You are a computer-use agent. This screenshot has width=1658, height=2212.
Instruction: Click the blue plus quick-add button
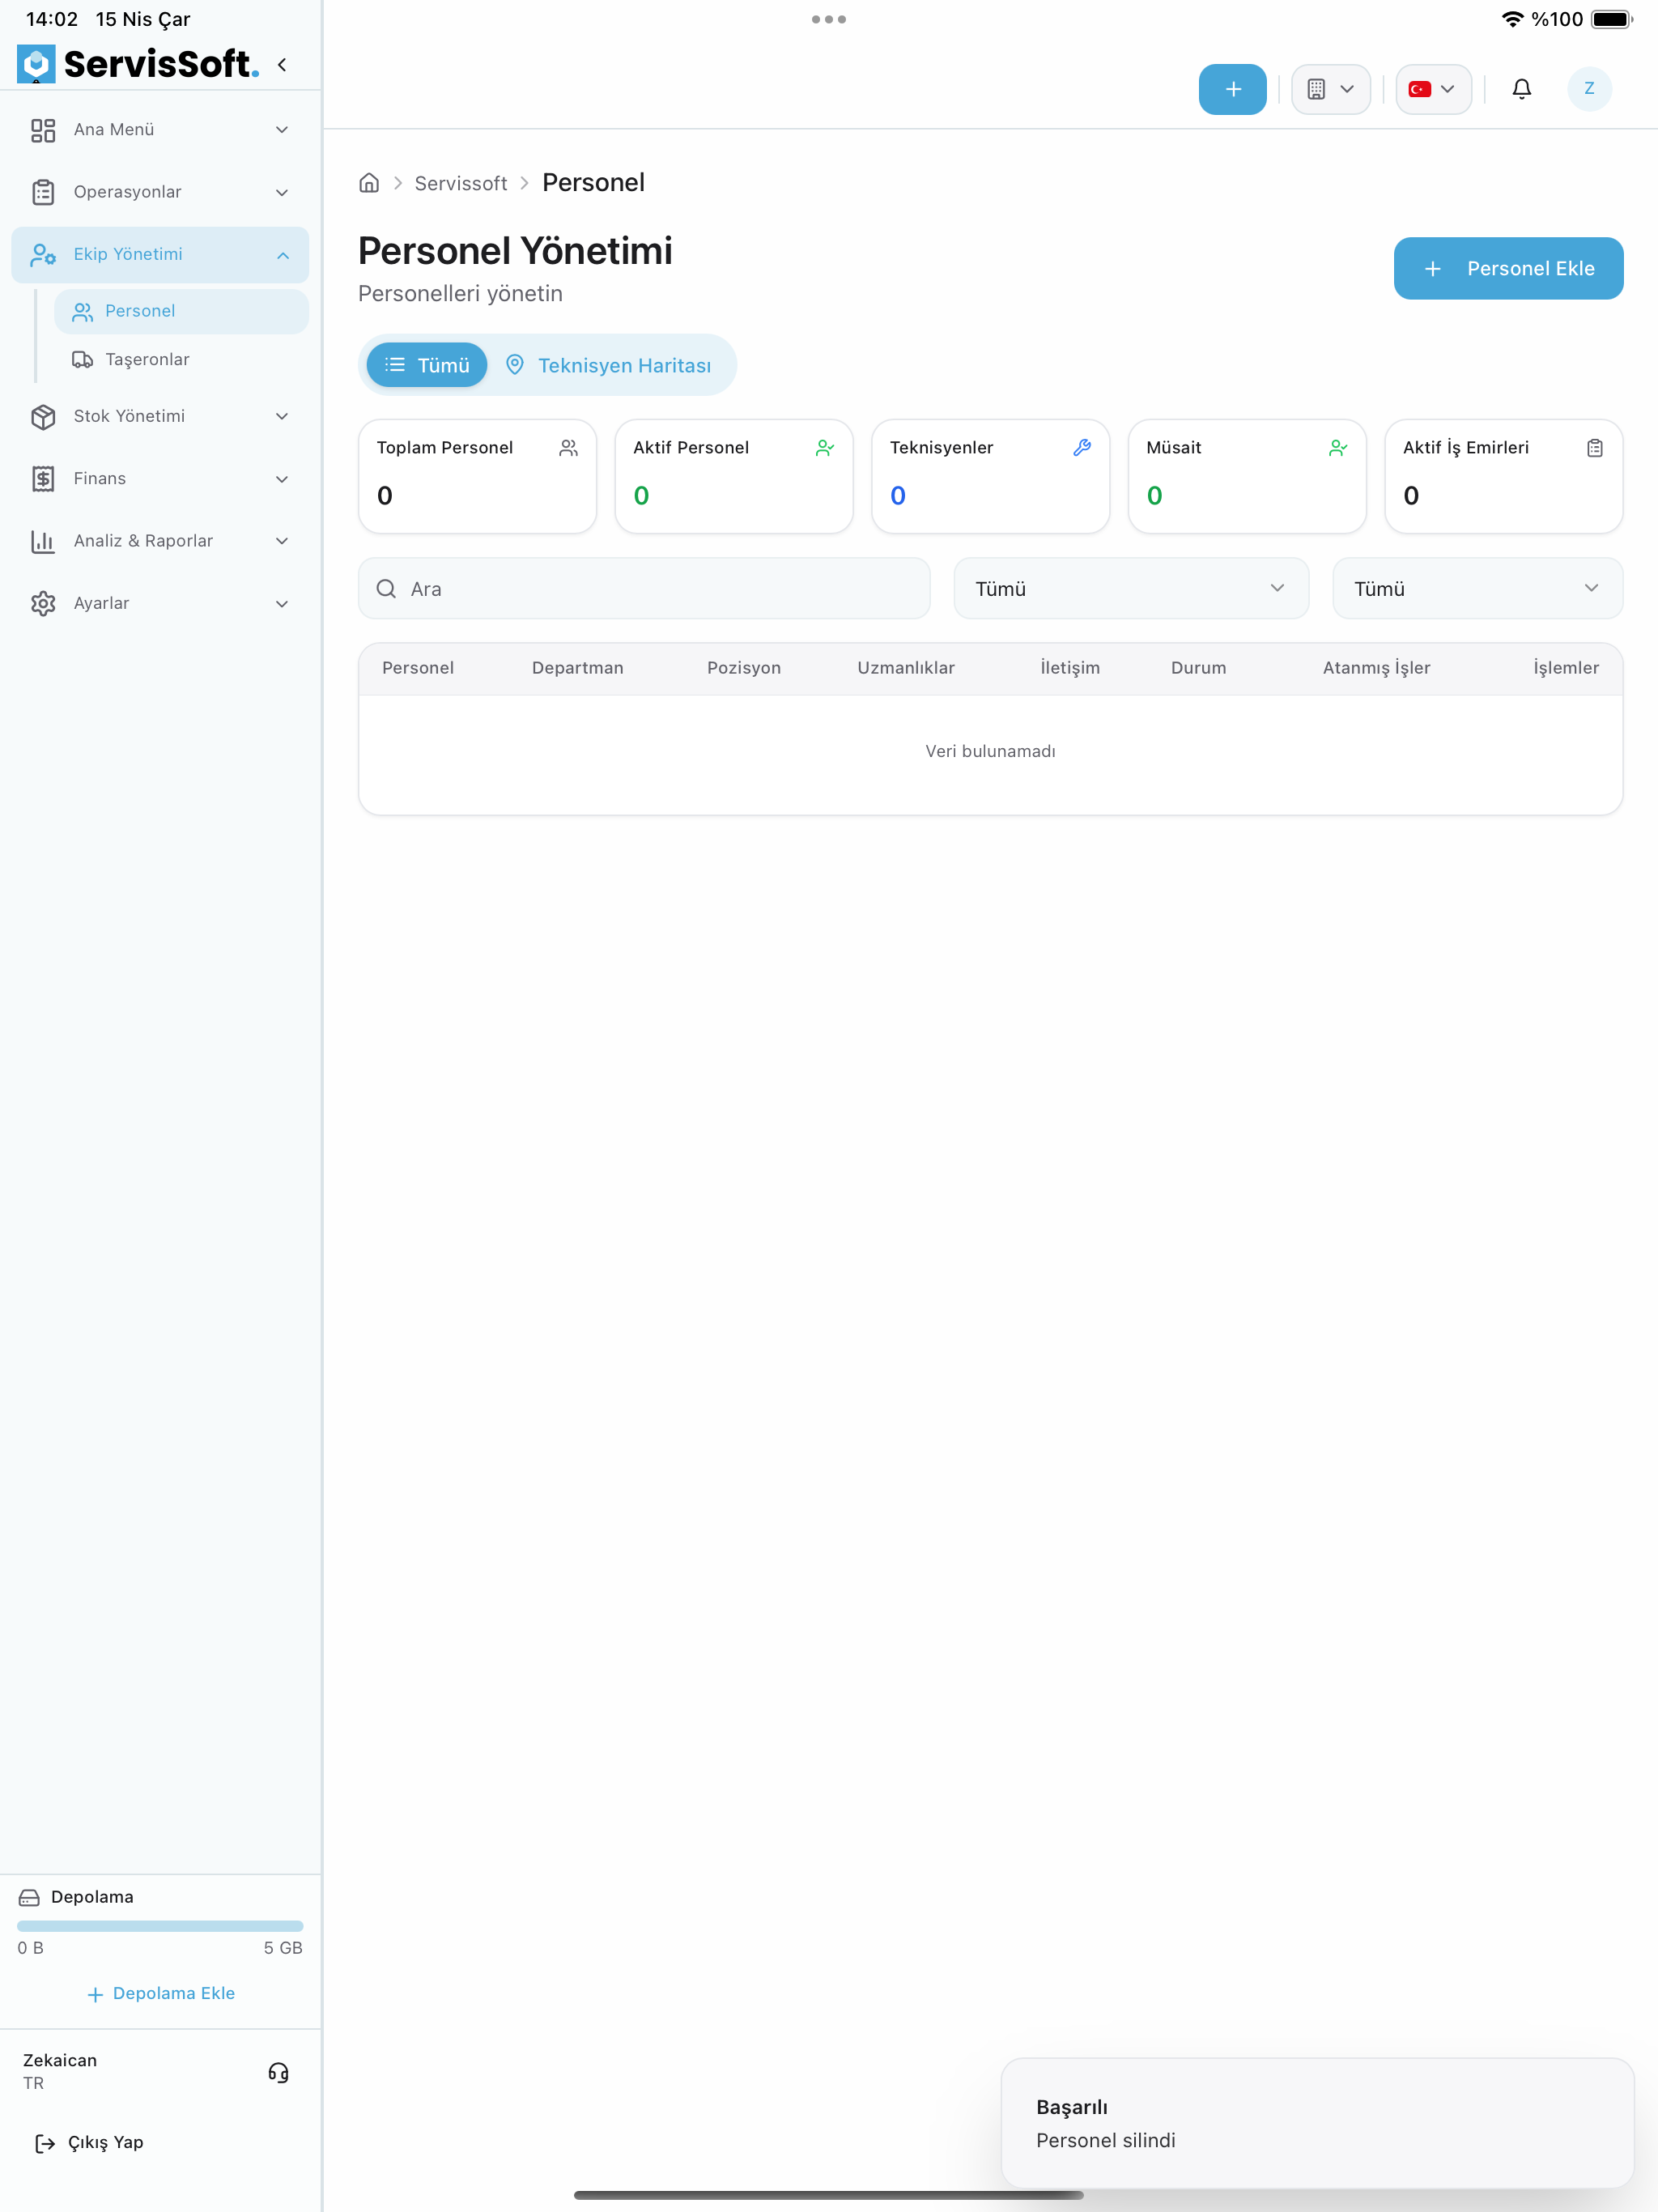coord(1232,89)
